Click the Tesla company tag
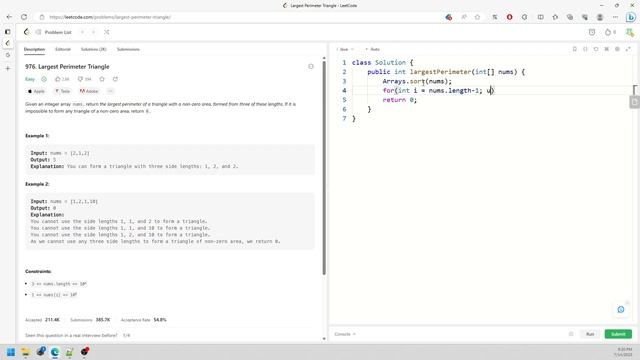Image resolution: width=640 pixels, height=360 pixels. [x=62, y=91]
